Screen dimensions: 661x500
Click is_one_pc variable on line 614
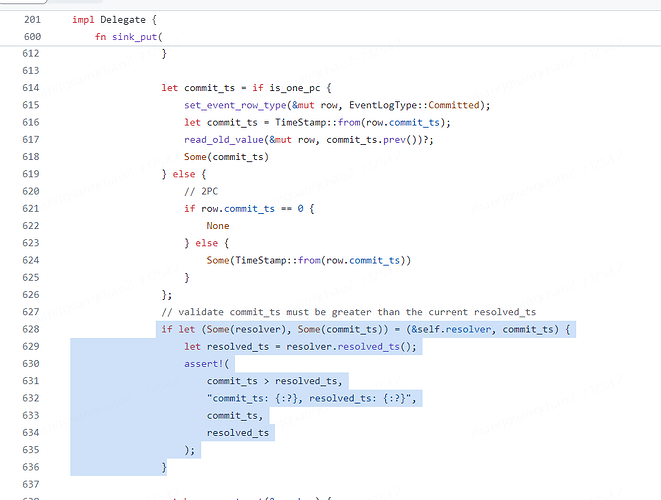(x=295, y=88)
